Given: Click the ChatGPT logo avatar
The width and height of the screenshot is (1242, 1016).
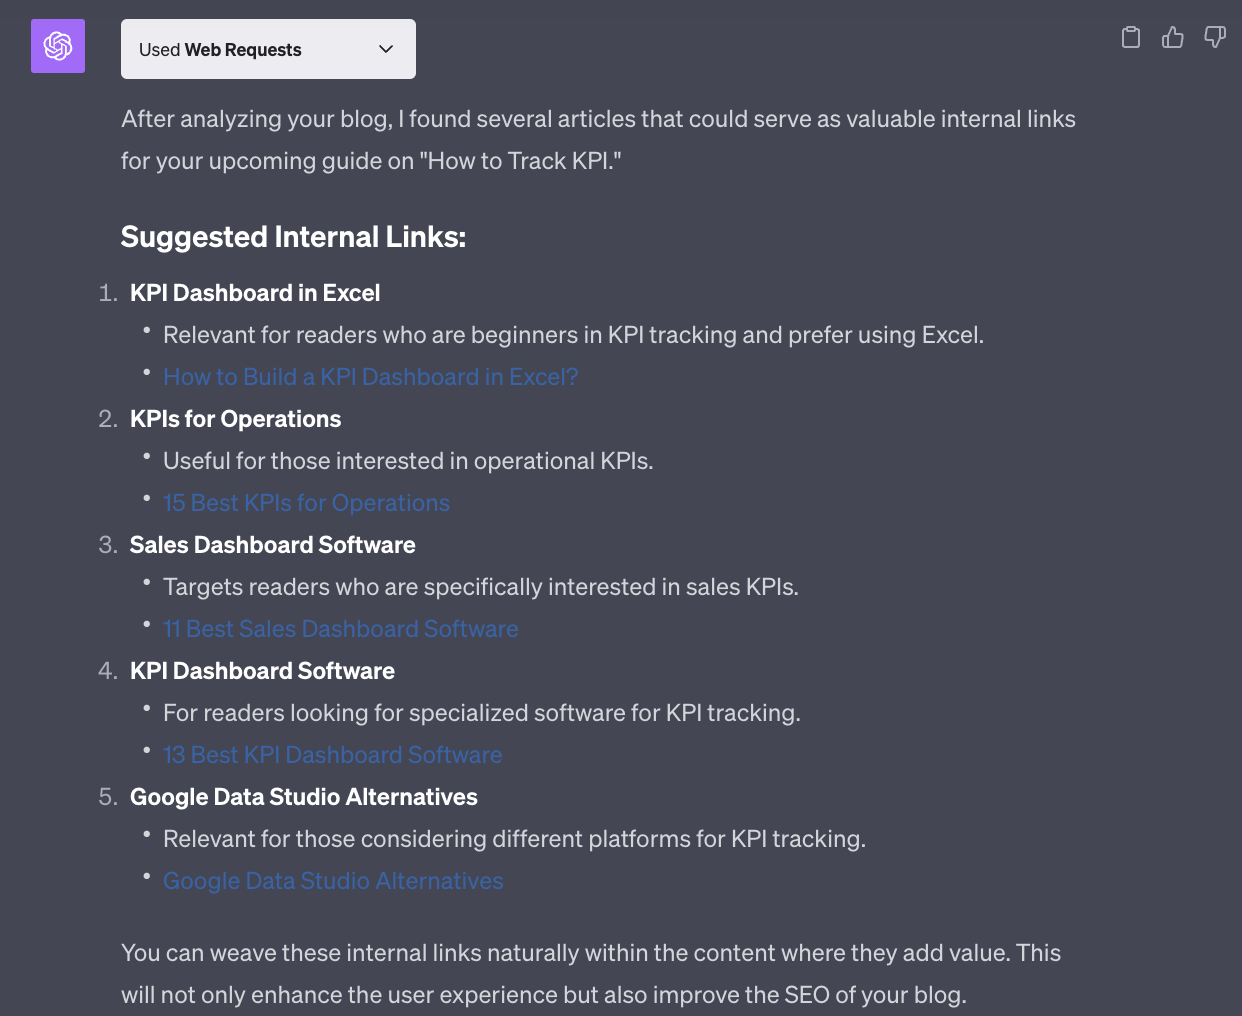Looking at the screenshot, I should 58,46.
